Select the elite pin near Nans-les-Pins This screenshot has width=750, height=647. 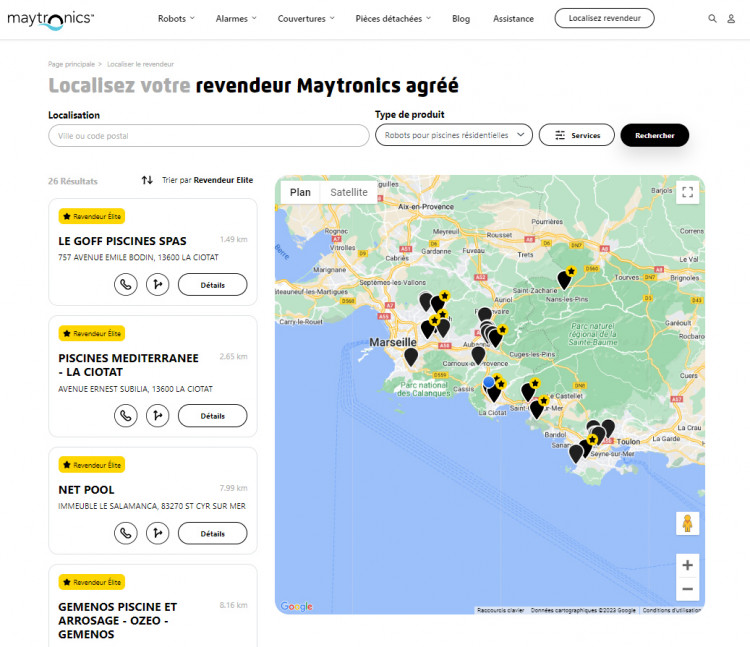click(565, 280)
